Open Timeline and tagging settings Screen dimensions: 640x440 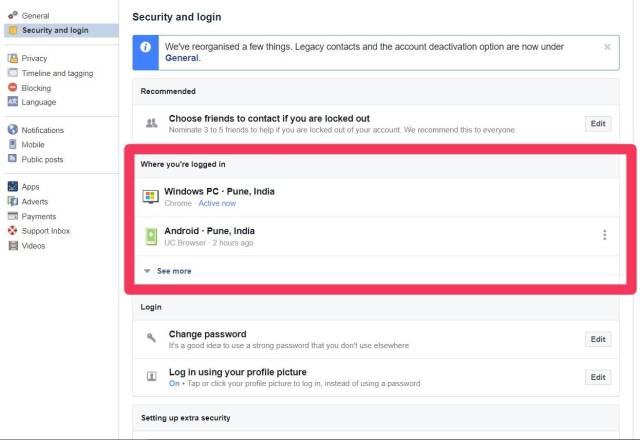[x=57, y=73]
